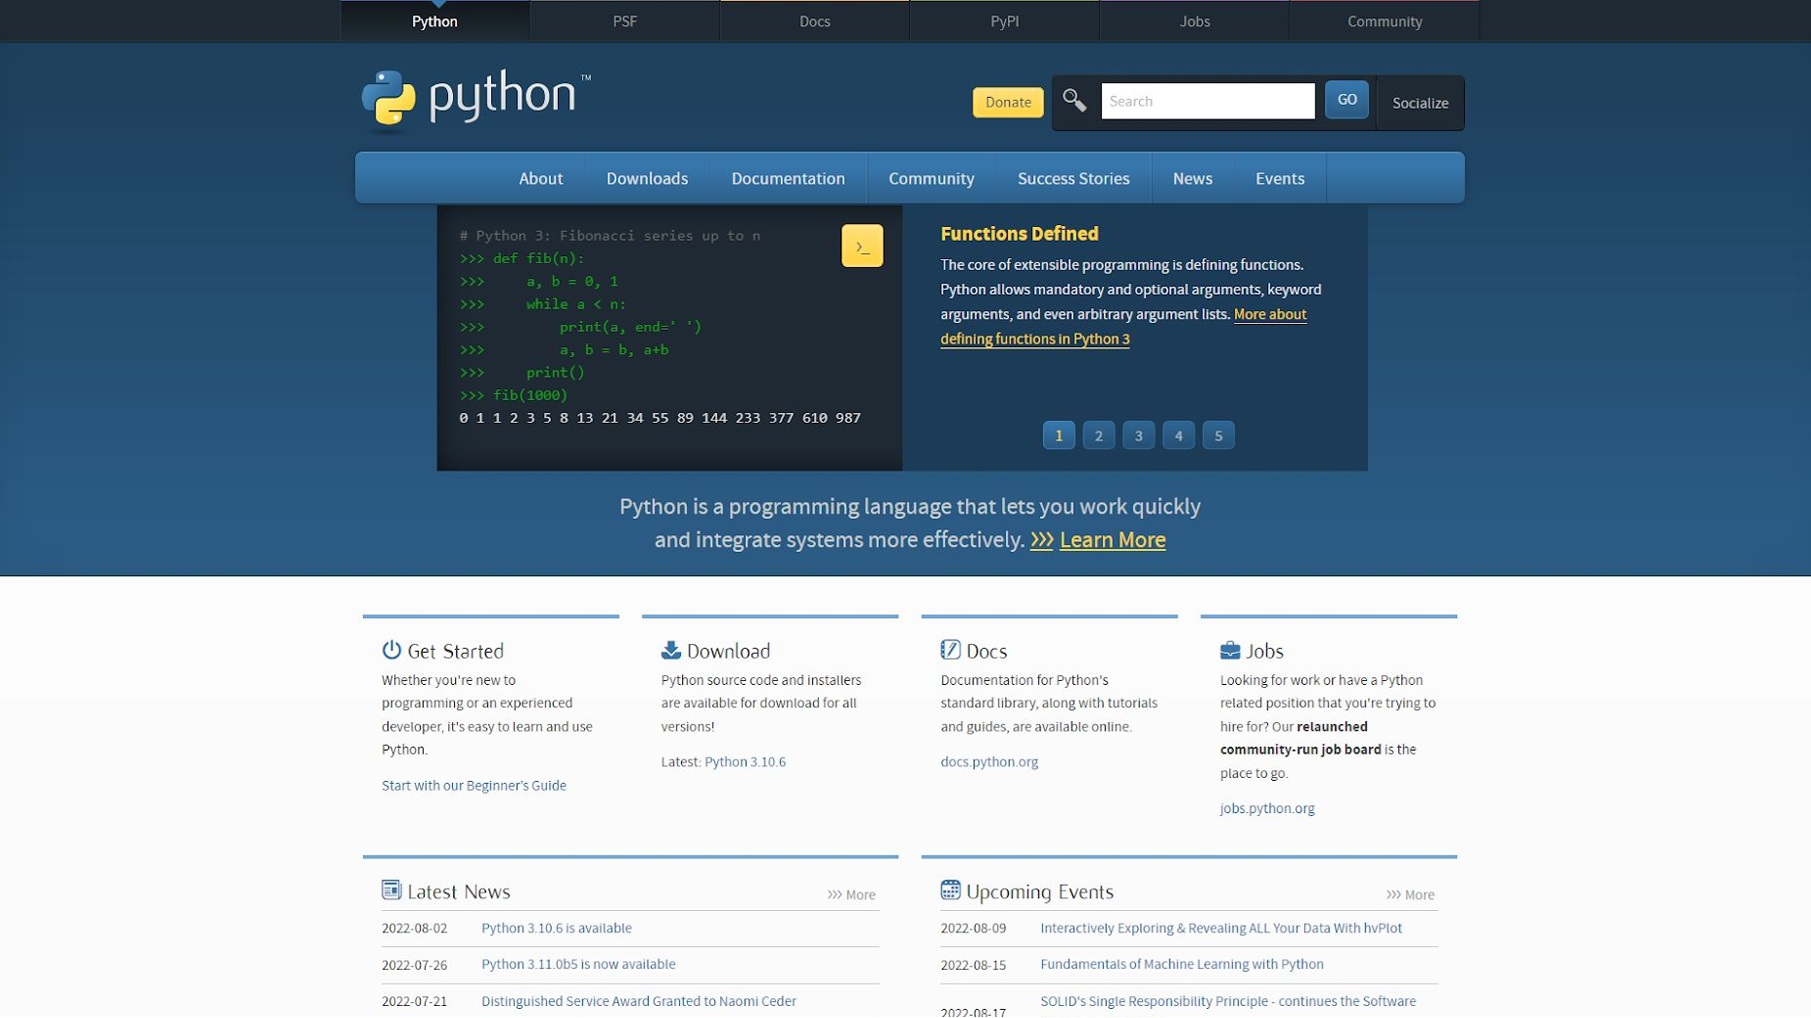Open the Python 3.10.6 latest download link

click(x=745, y=762)
